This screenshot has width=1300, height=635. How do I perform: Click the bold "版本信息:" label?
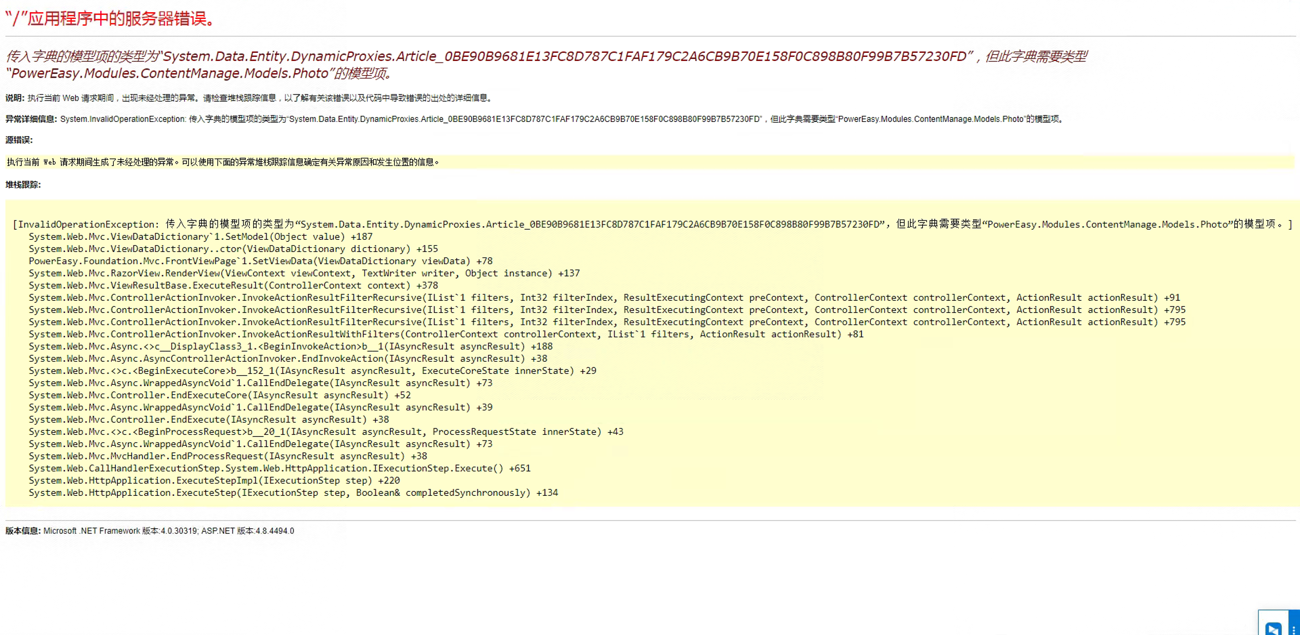[23, 531]
